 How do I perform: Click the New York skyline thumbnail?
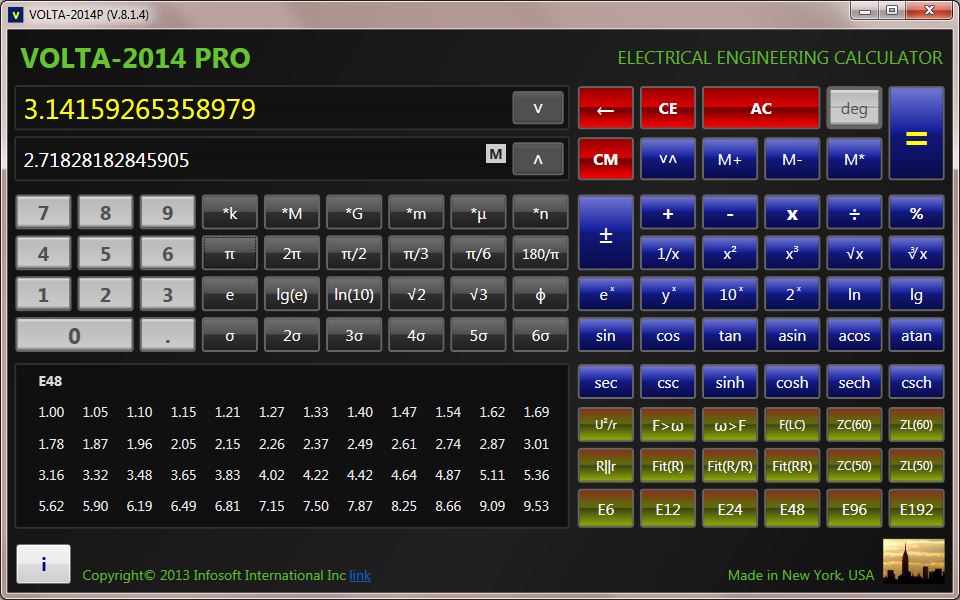coord(913,561)
